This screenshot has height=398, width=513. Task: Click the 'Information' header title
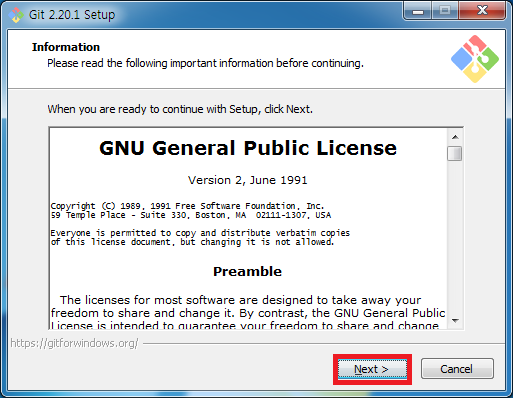[66, 47]
